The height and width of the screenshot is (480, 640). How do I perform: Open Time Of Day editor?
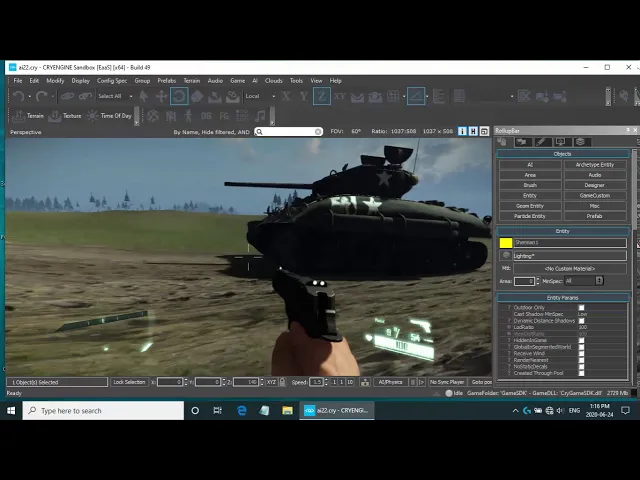click(x=109, y=116)
